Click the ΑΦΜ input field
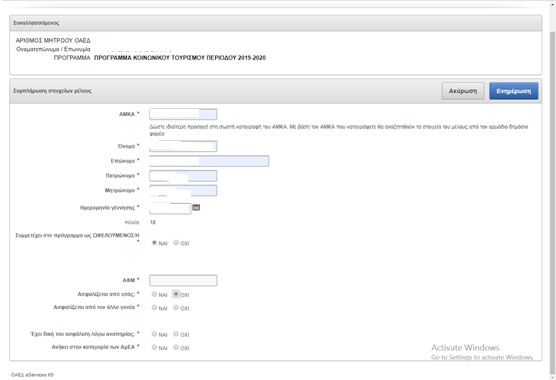This screenshot has width=556, height=380. (x=183, y=280)
